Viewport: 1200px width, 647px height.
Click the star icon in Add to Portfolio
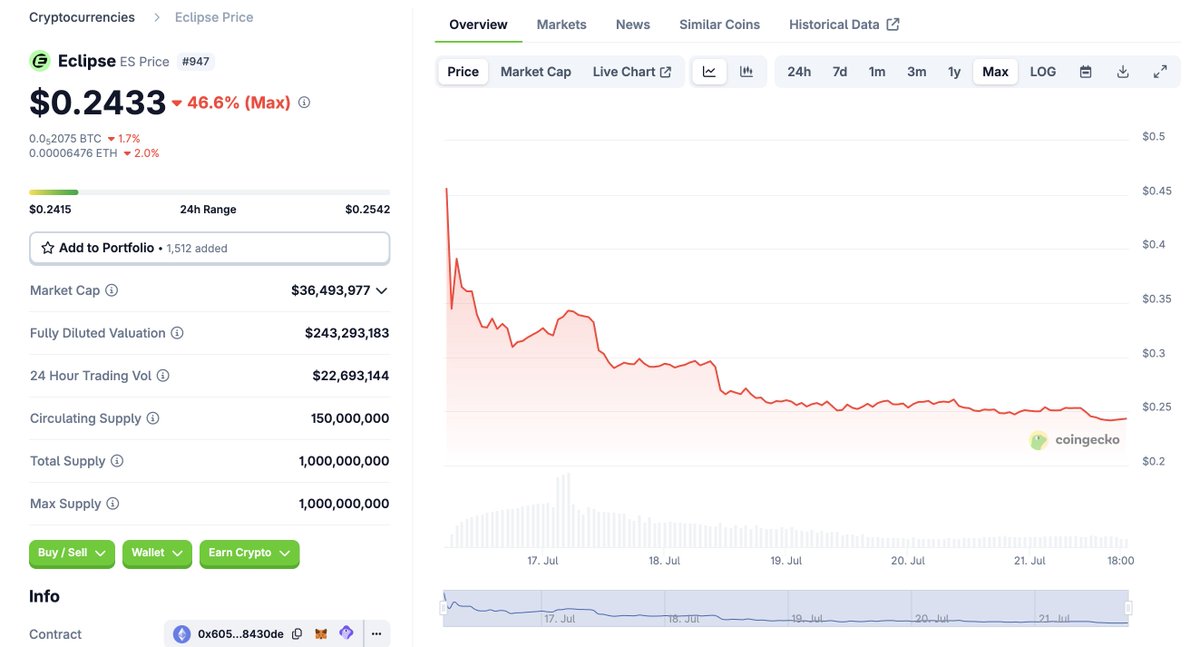coord(47,248)
